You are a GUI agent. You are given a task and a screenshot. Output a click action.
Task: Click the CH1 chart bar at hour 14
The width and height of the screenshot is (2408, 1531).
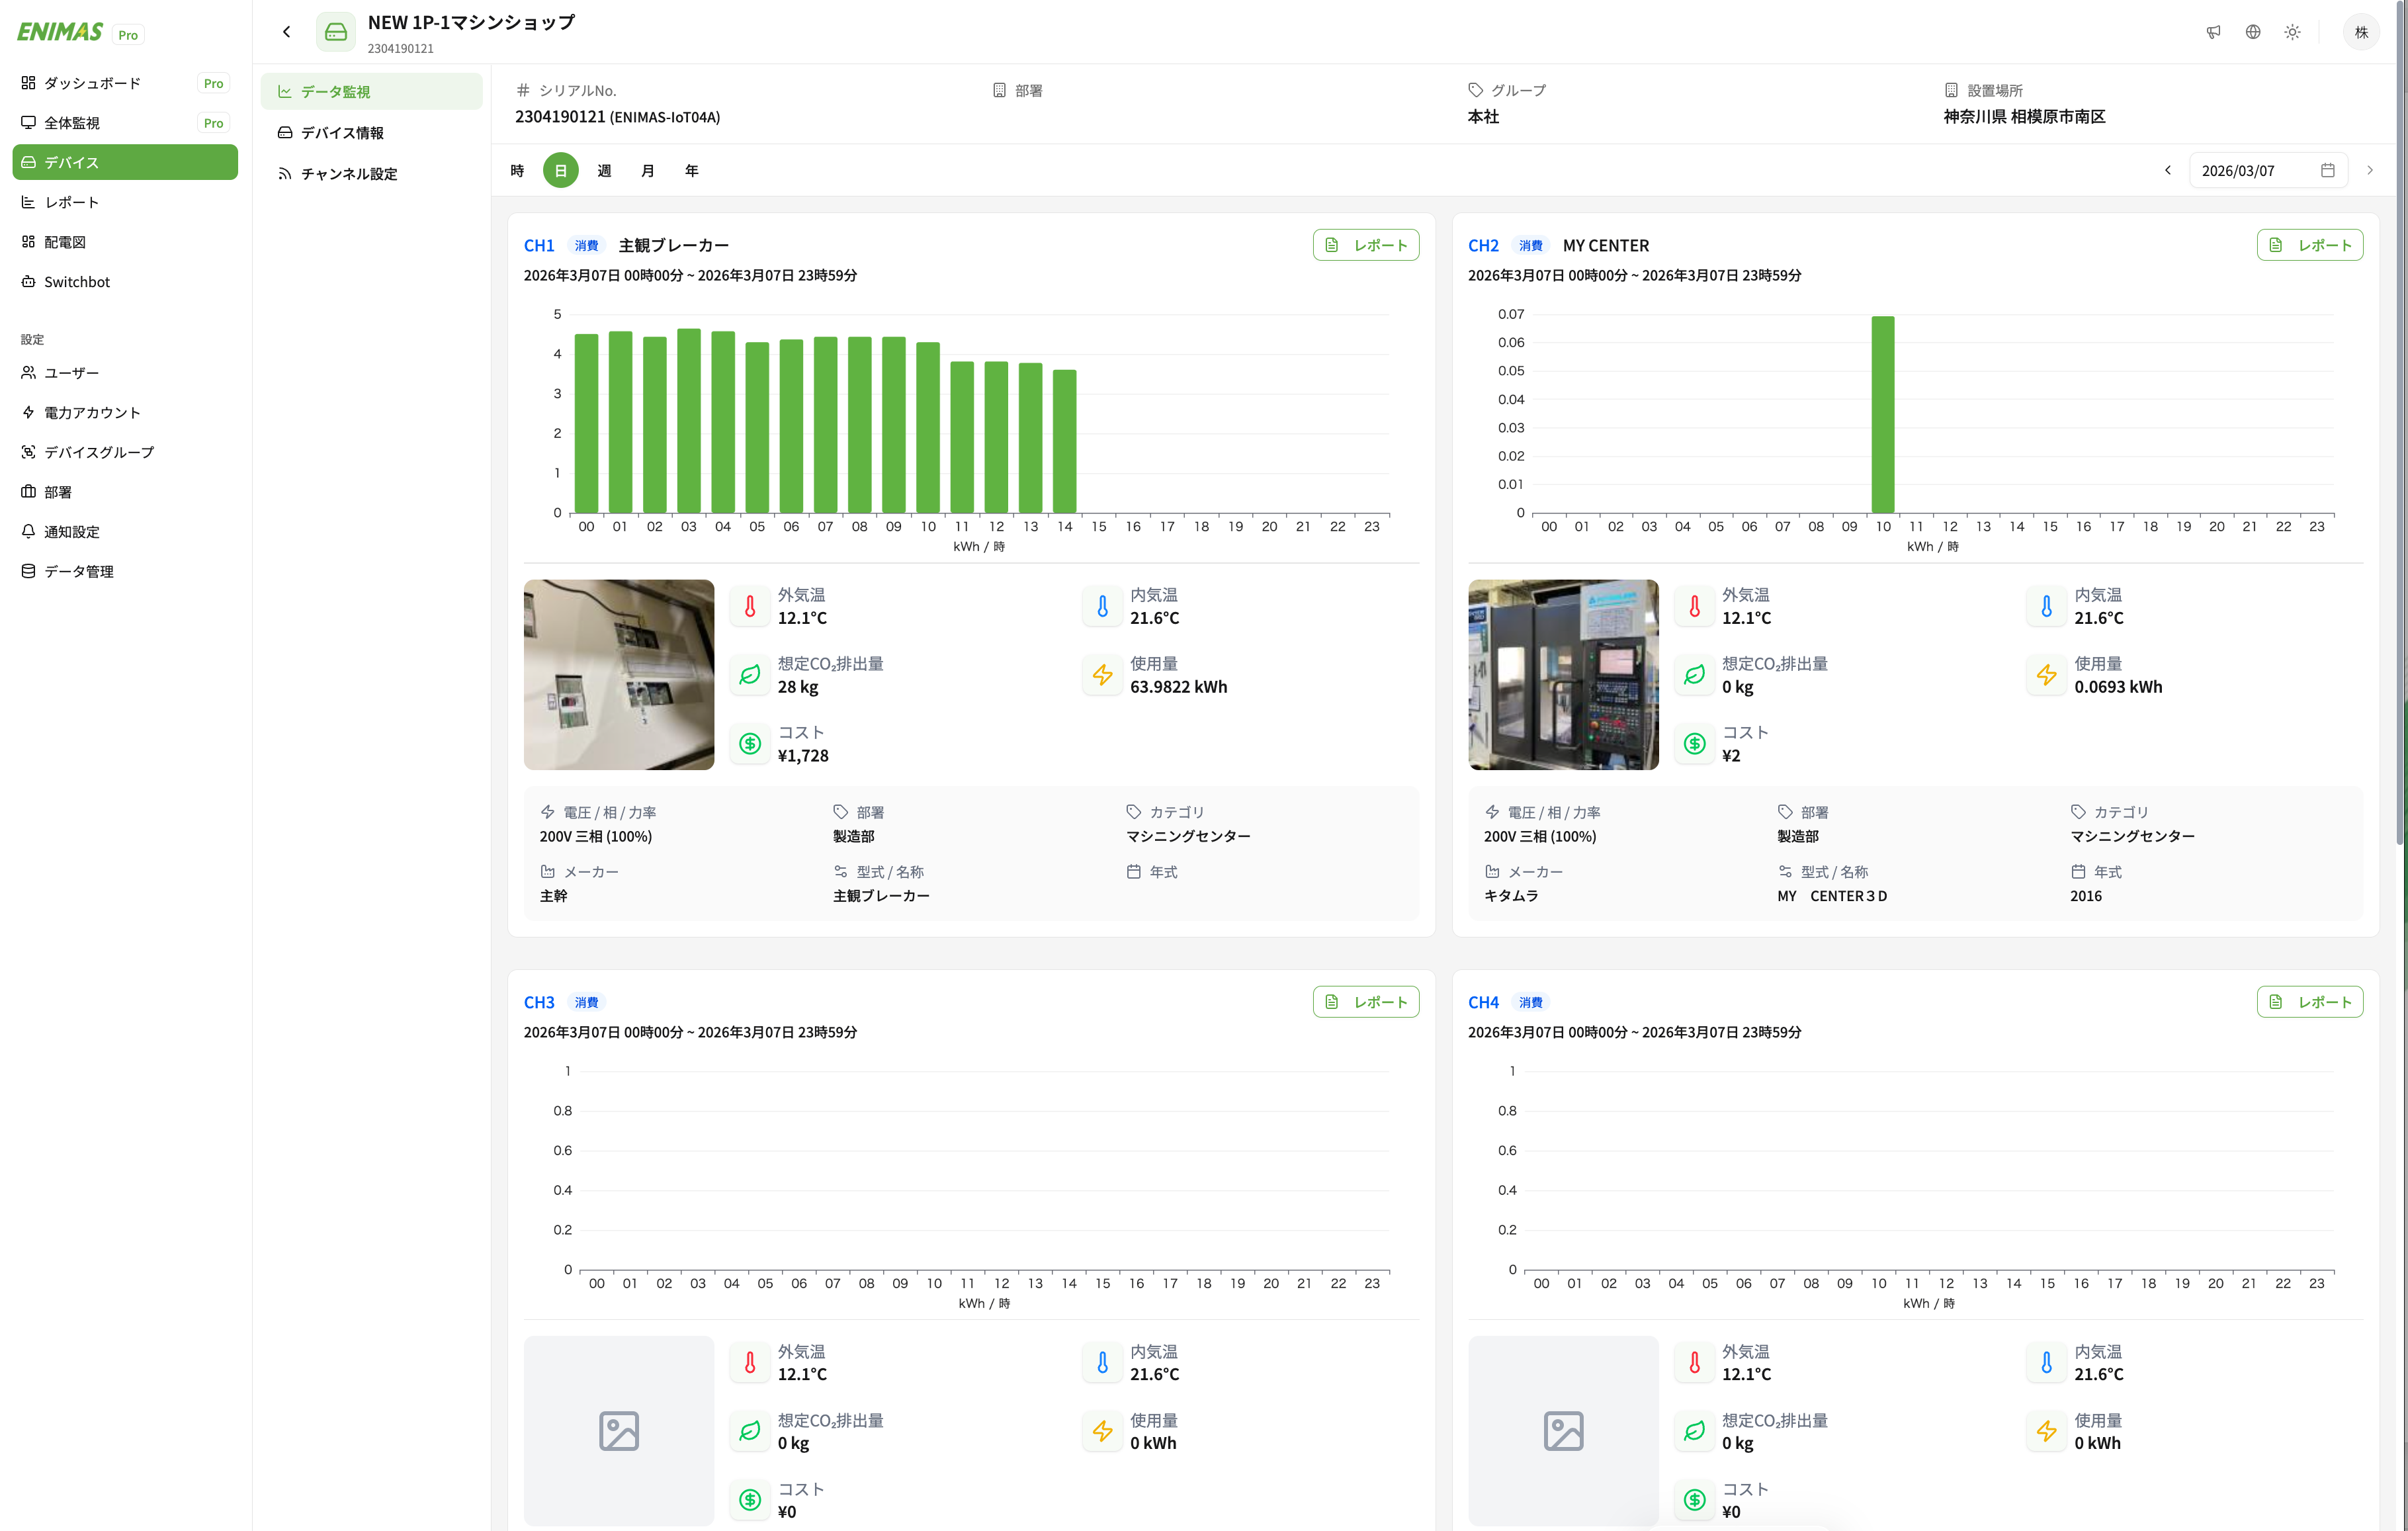point(1065,441)
